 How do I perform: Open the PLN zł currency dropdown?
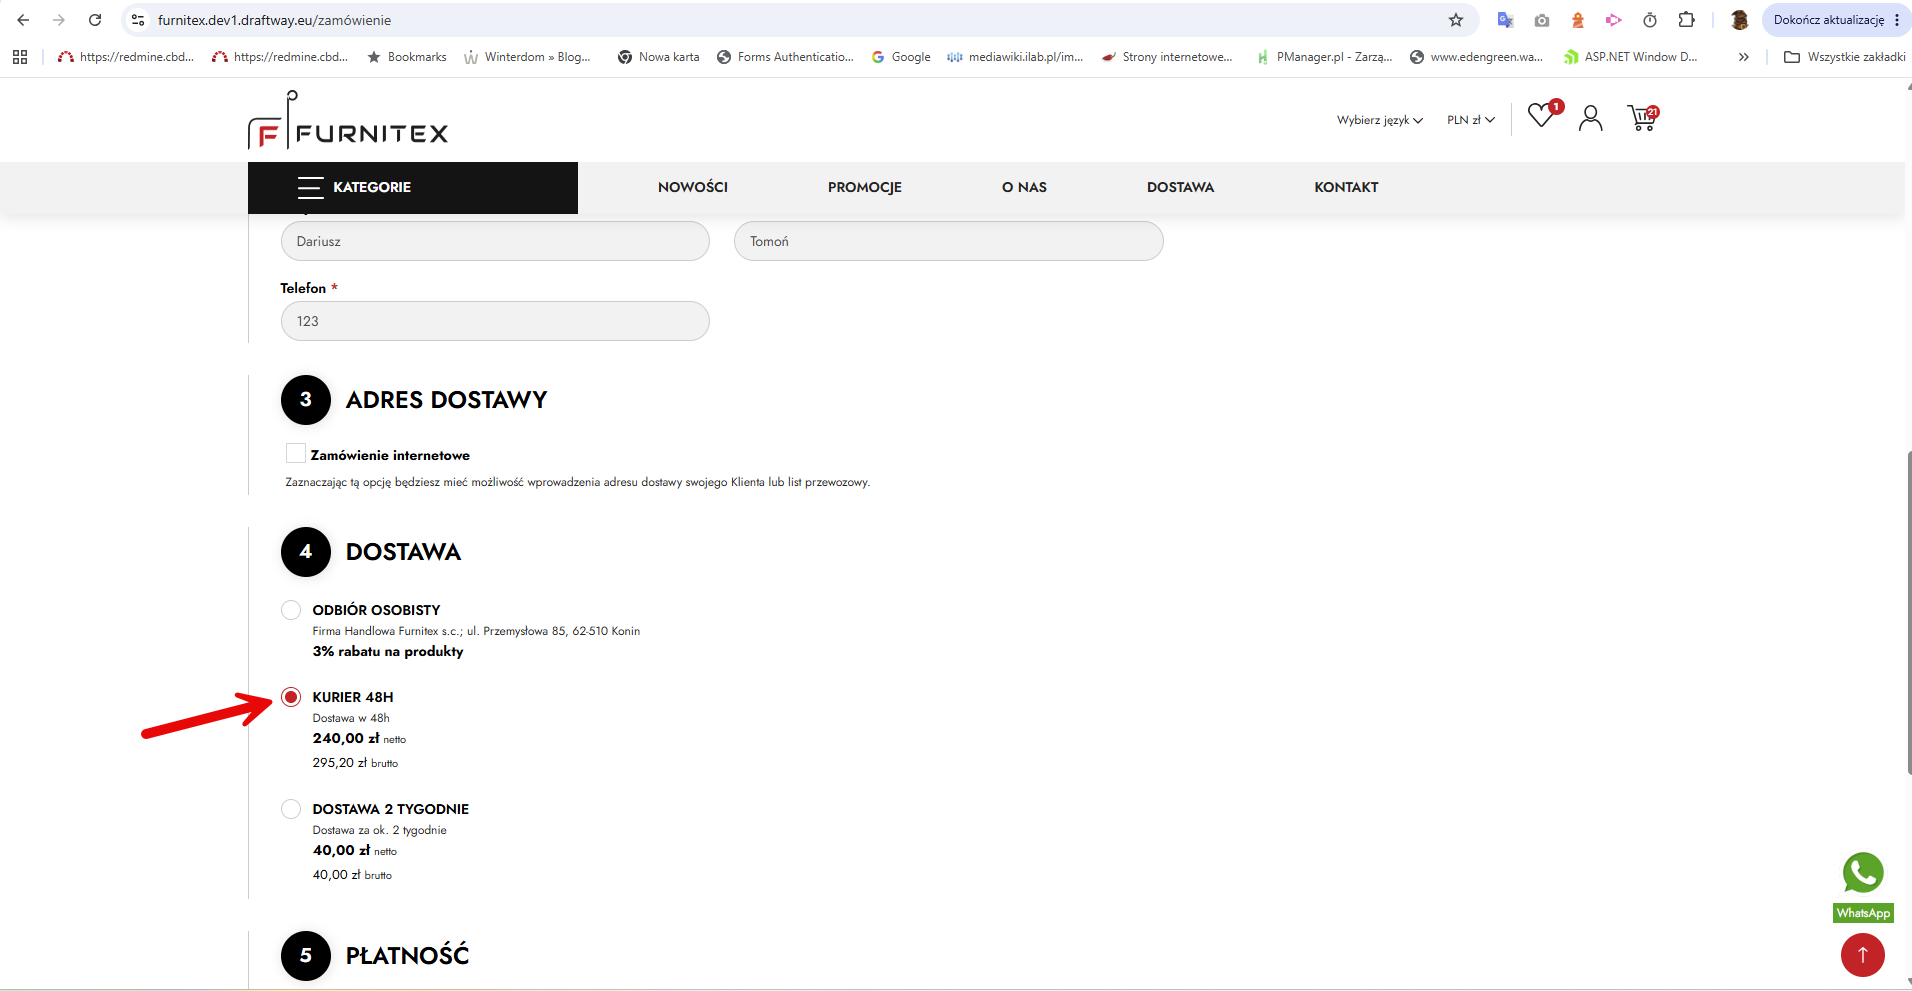pyautogui.click(x=1470, y=120)
